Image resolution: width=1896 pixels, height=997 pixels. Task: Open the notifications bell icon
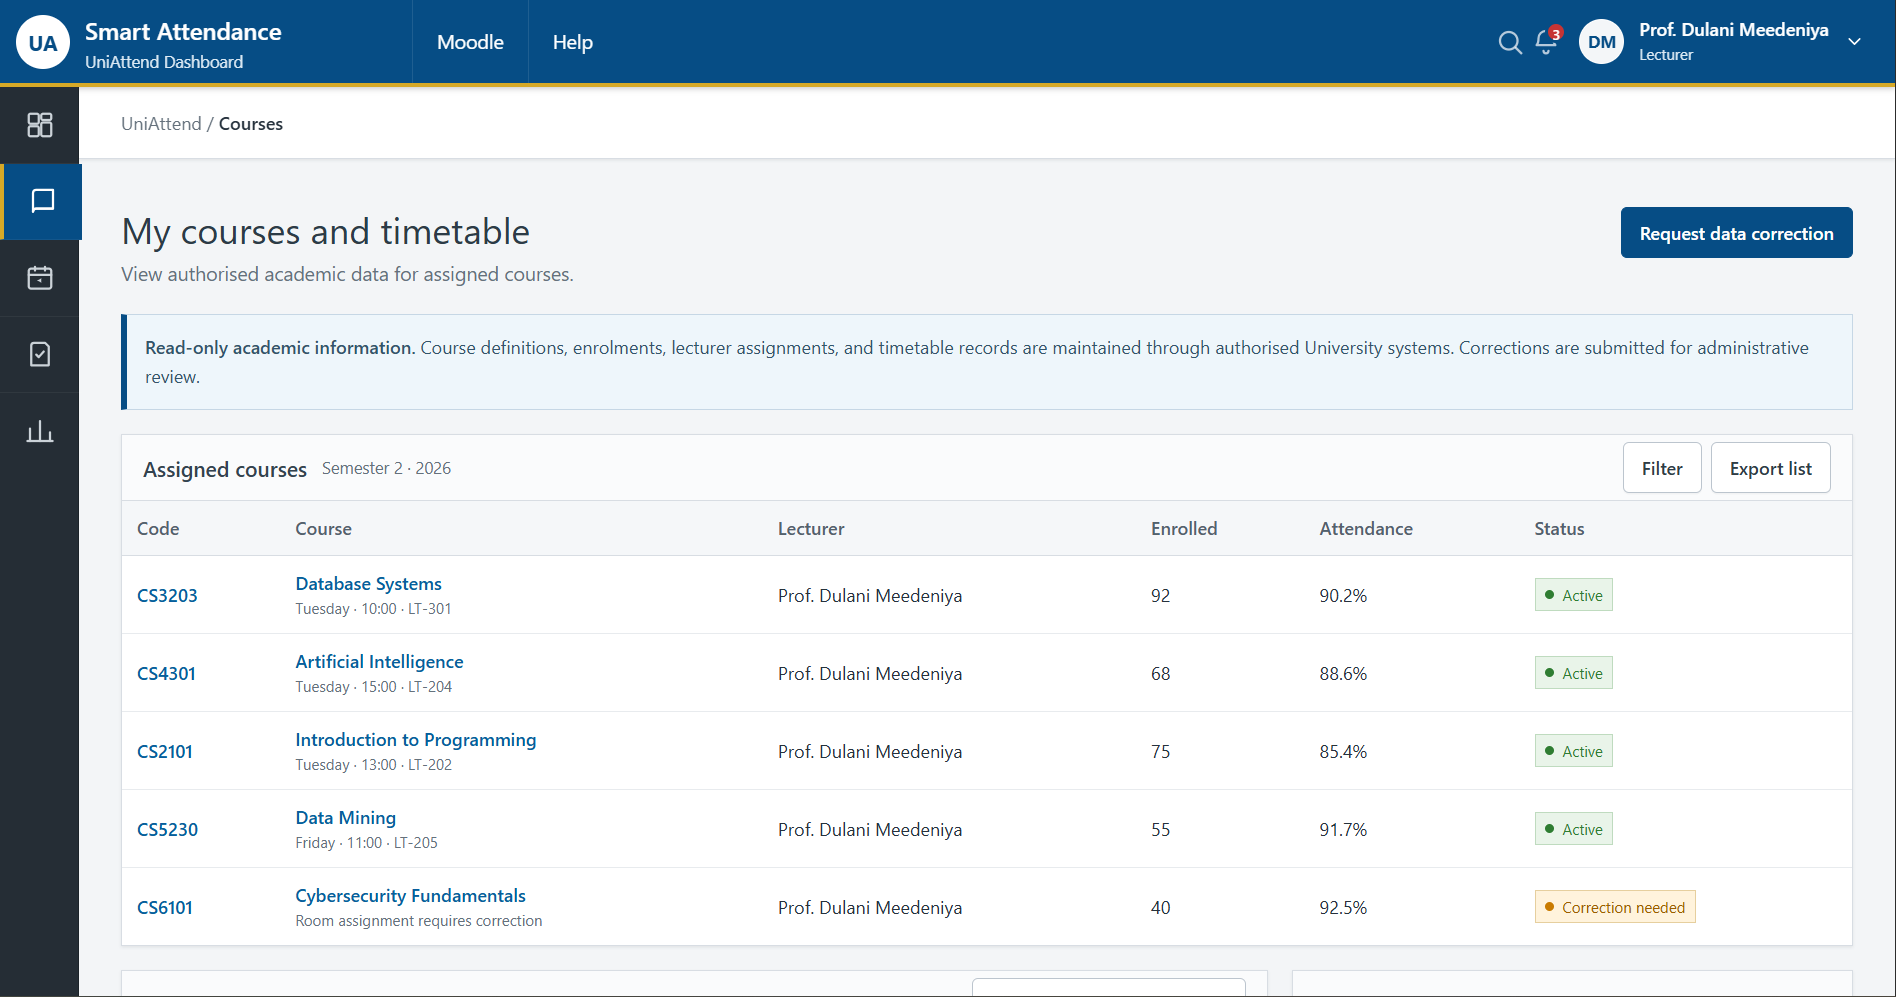pos(1547,41)
